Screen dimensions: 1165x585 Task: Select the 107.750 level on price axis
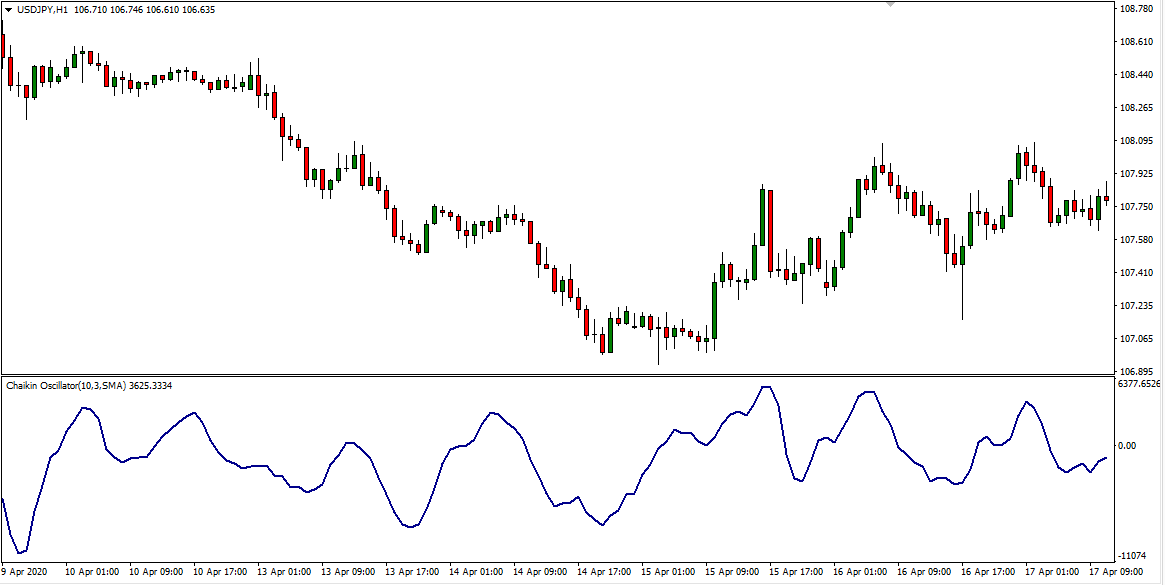pyautogui.click(x=1138, y=207)
